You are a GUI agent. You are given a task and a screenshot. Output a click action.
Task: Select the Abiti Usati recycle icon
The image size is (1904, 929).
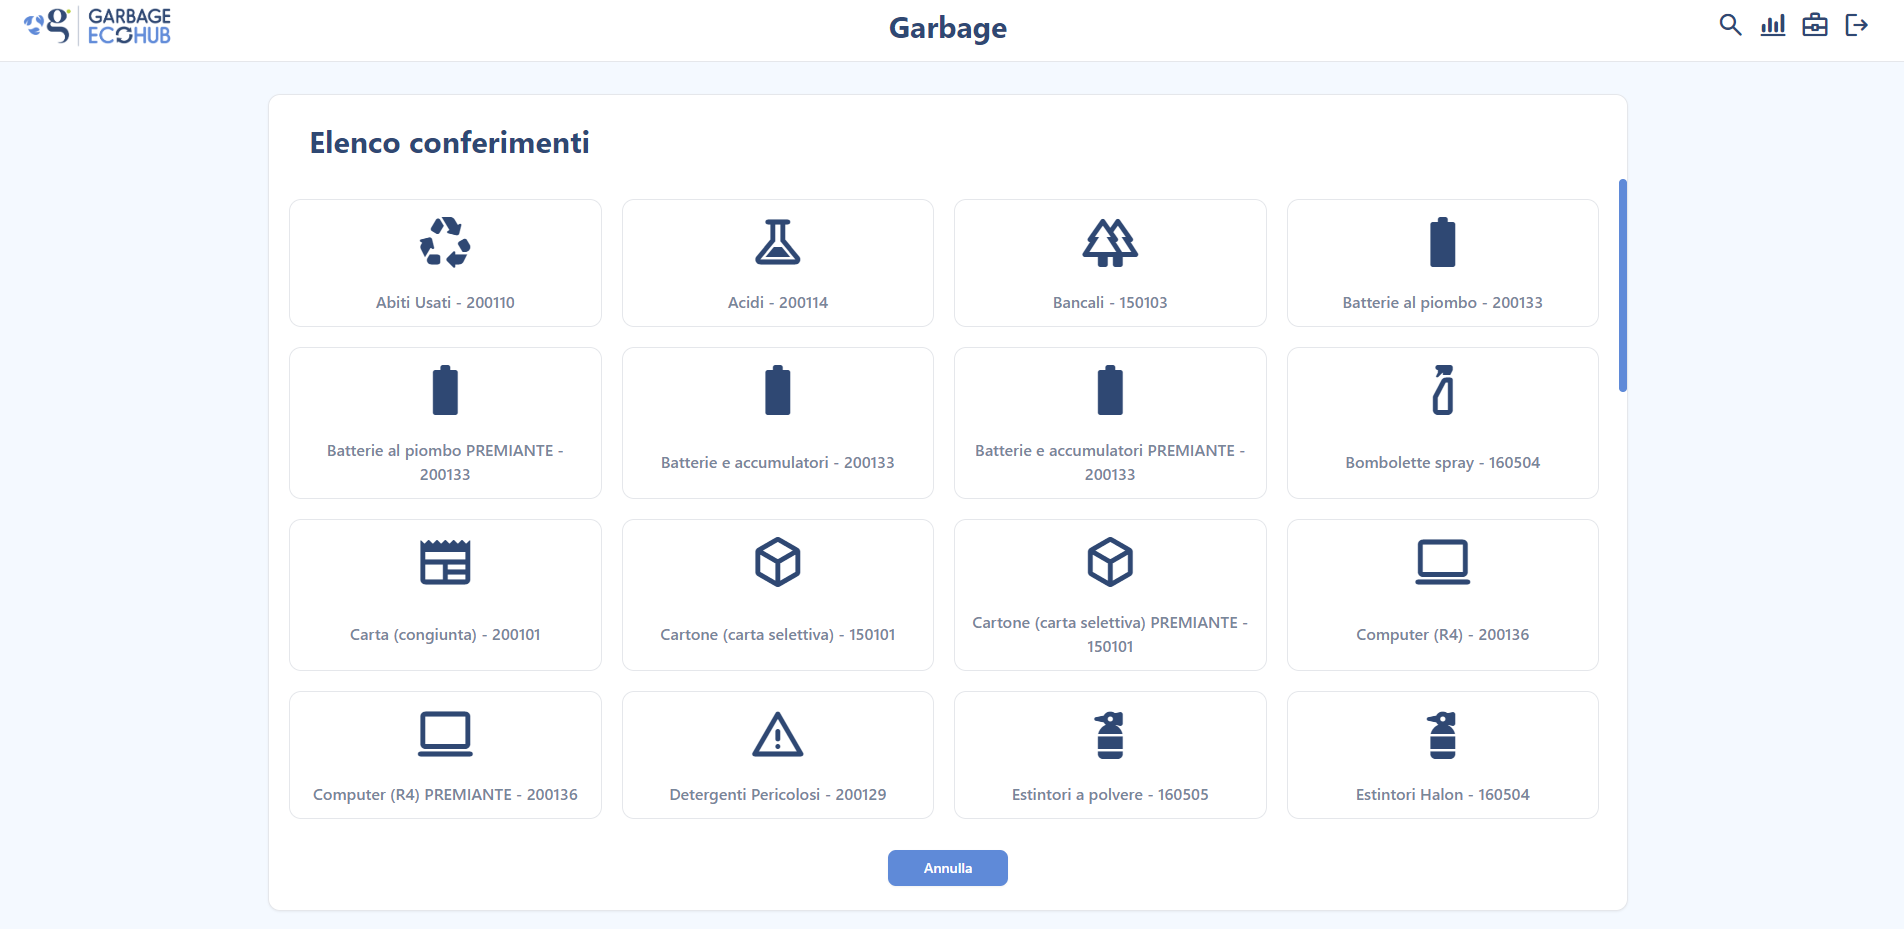[445, 243]
